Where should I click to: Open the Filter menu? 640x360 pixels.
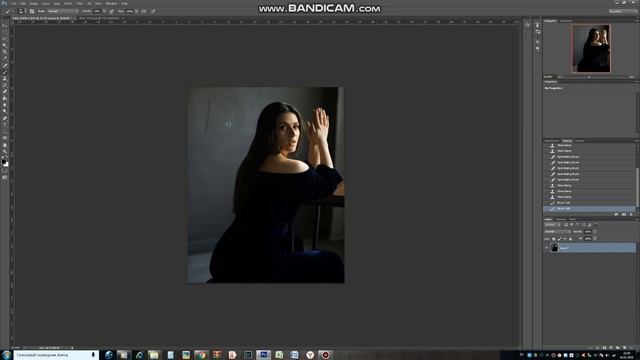point(80,3)
